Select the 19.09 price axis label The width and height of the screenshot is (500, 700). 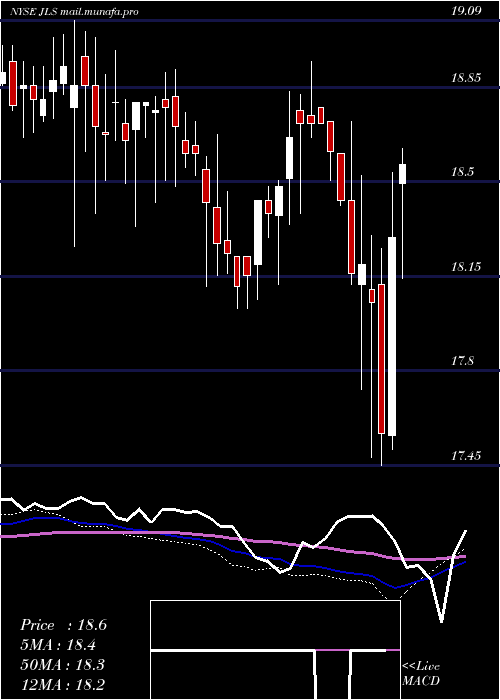click(466, 11)
